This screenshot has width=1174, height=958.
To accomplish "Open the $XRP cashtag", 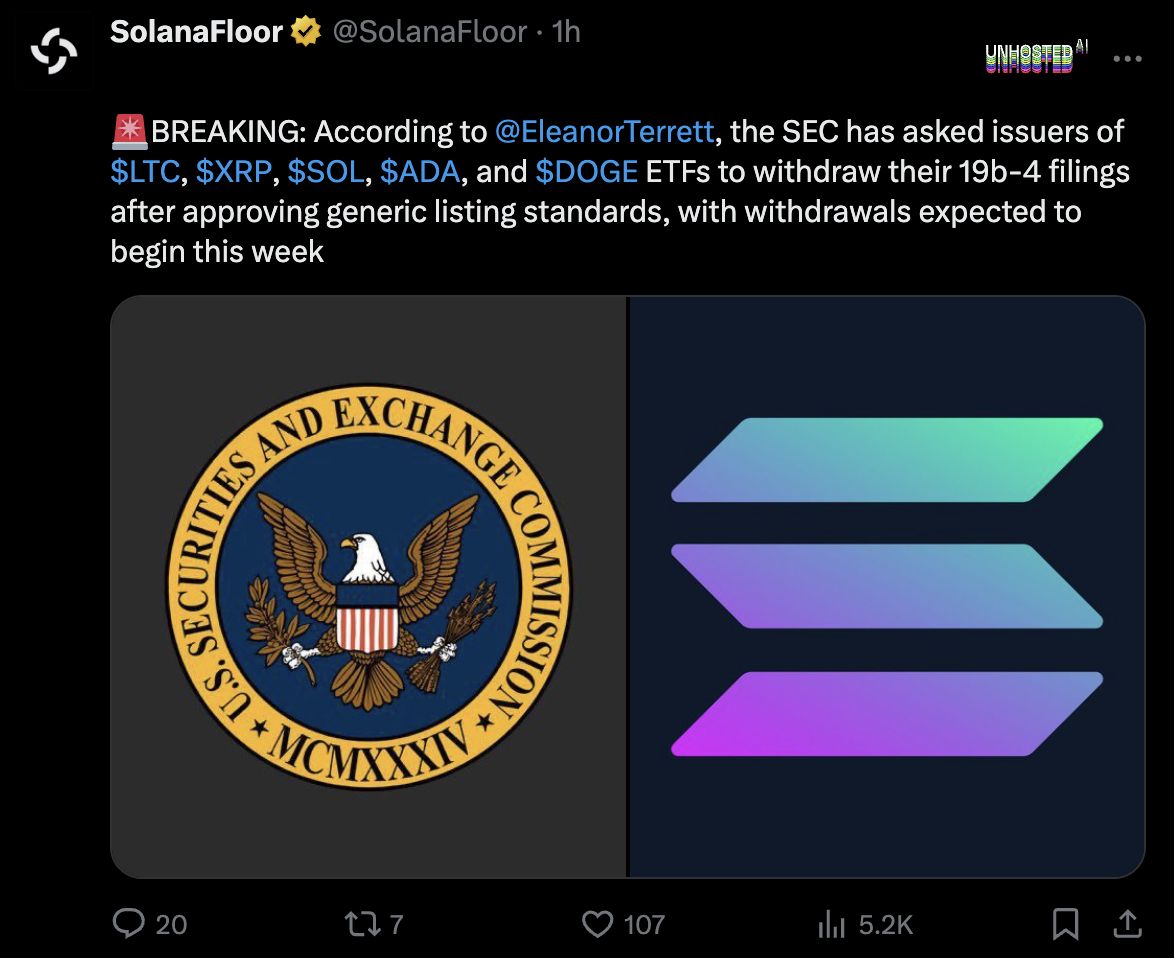I will pyautogui.click(x=234, y=171).
